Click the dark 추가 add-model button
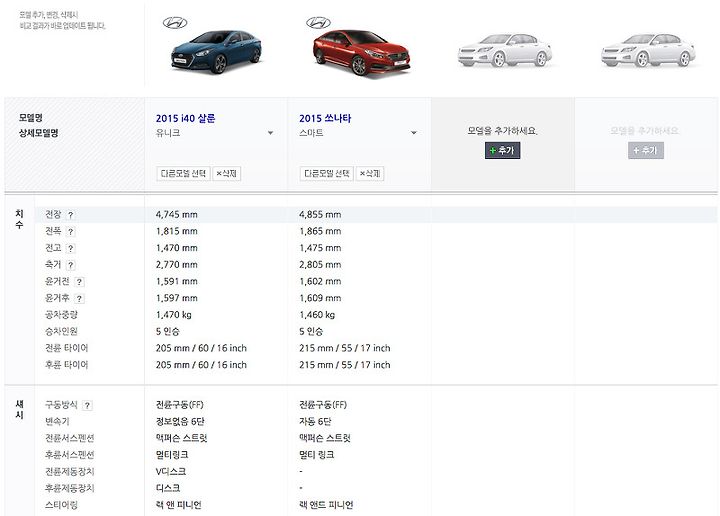Image resolution: width=720 pixels, height=516 pixels. pyautogui.click(x=502, y=151)
